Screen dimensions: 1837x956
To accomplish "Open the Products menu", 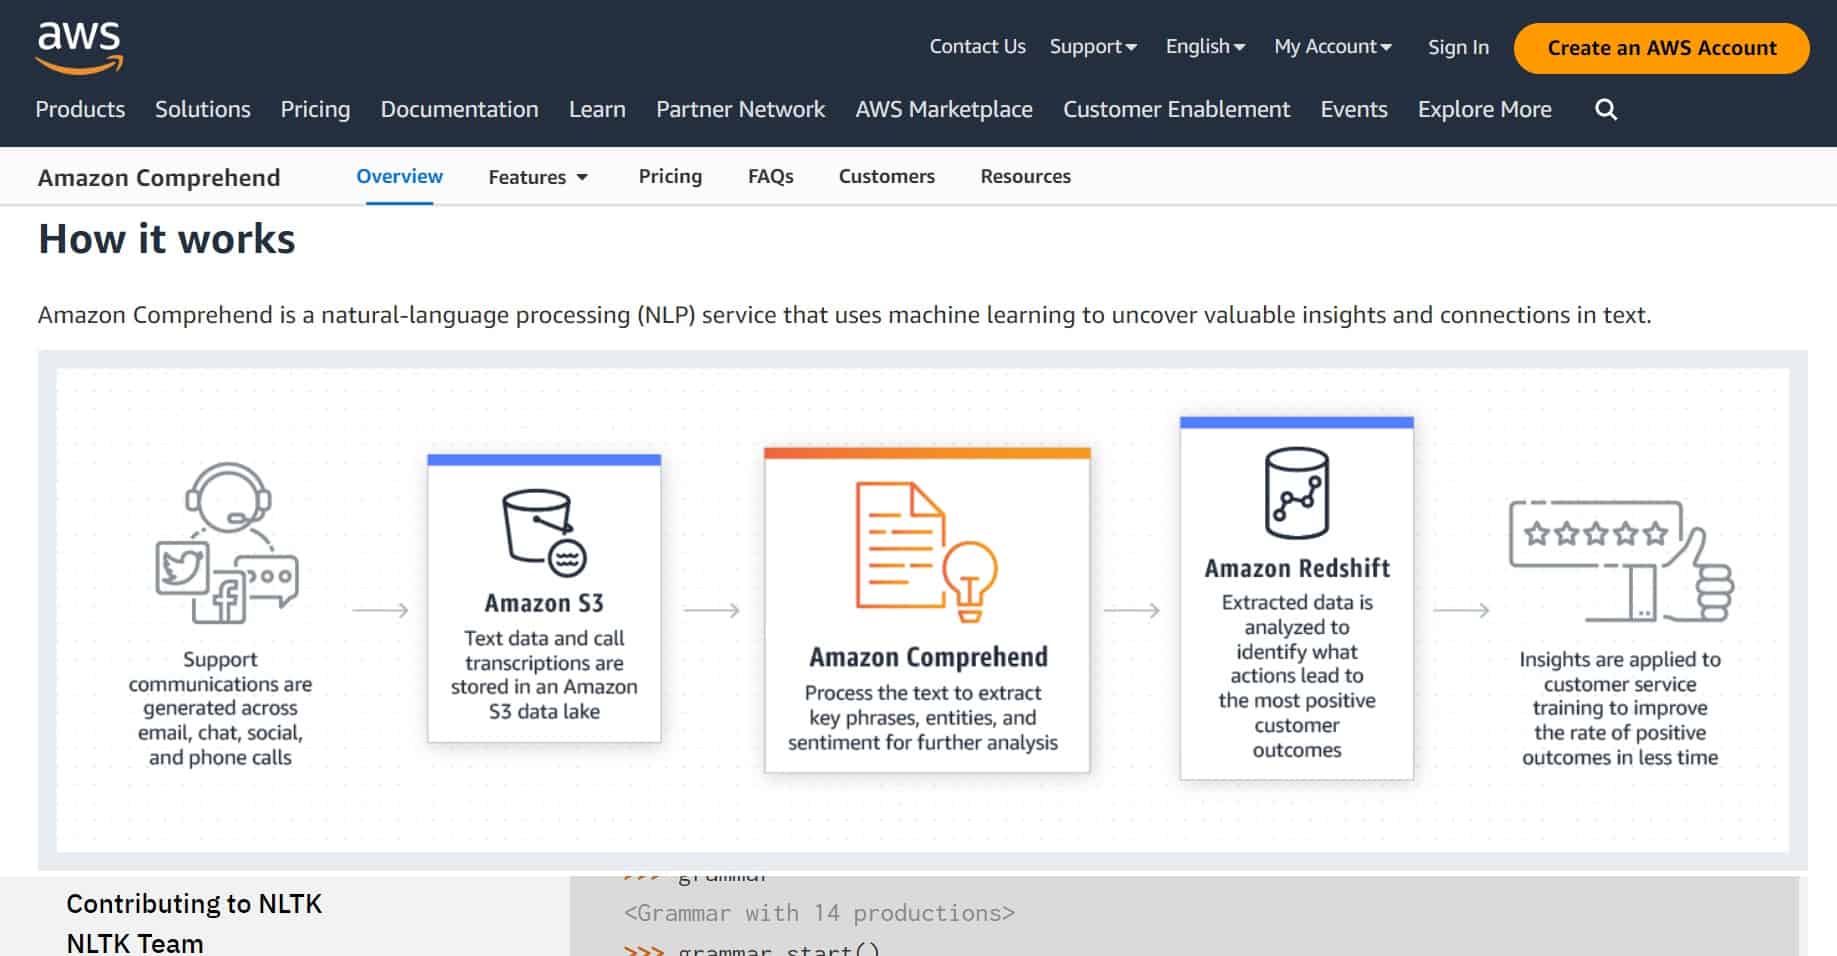I will click(x=80, y=109).
